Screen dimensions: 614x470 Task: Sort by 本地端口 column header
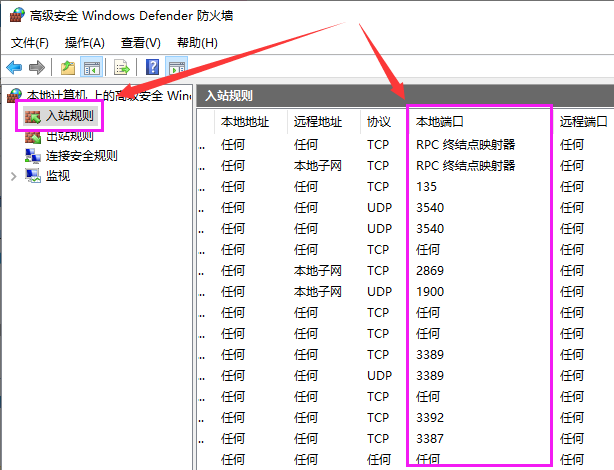(x=439, y=121)
